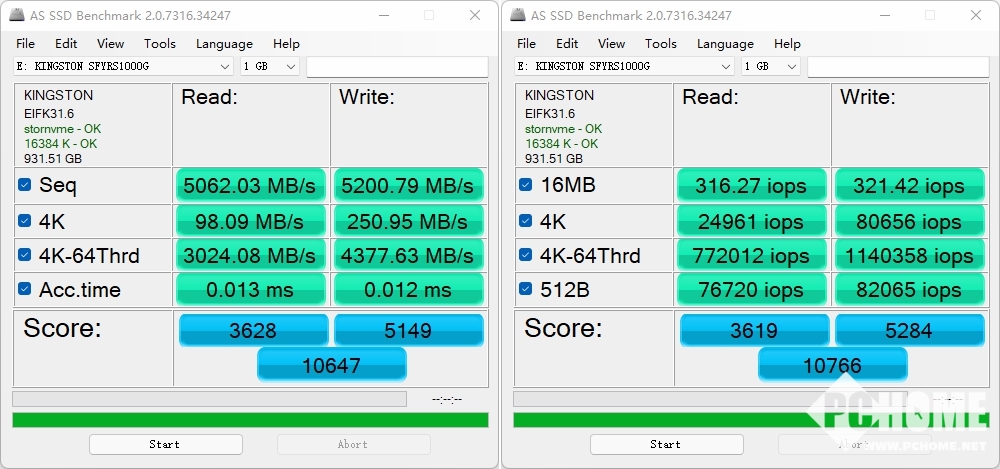Toggle the 4K checkbox in right window
This screenshot has width=1000, height=469.
point(526,221)
